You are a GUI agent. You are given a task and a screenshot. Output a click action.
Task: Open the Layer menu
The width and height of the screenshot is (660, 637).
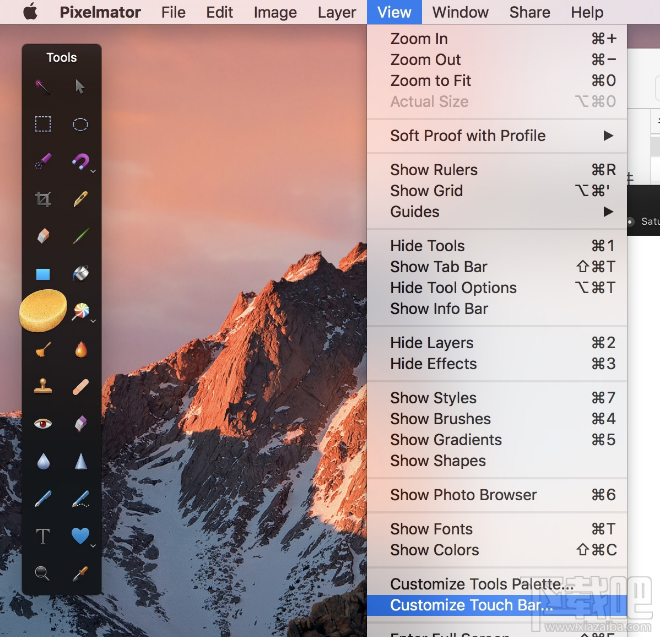click(x=337, y=12)
